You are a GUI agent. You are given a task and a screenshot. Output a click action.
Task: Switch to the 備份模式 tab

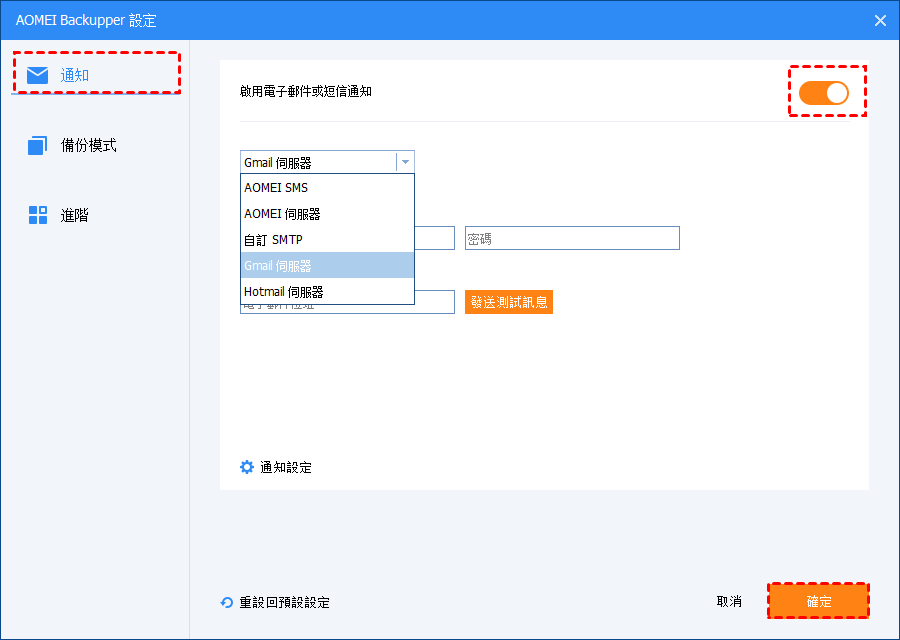pyautogui.click(x=88, y=145)
